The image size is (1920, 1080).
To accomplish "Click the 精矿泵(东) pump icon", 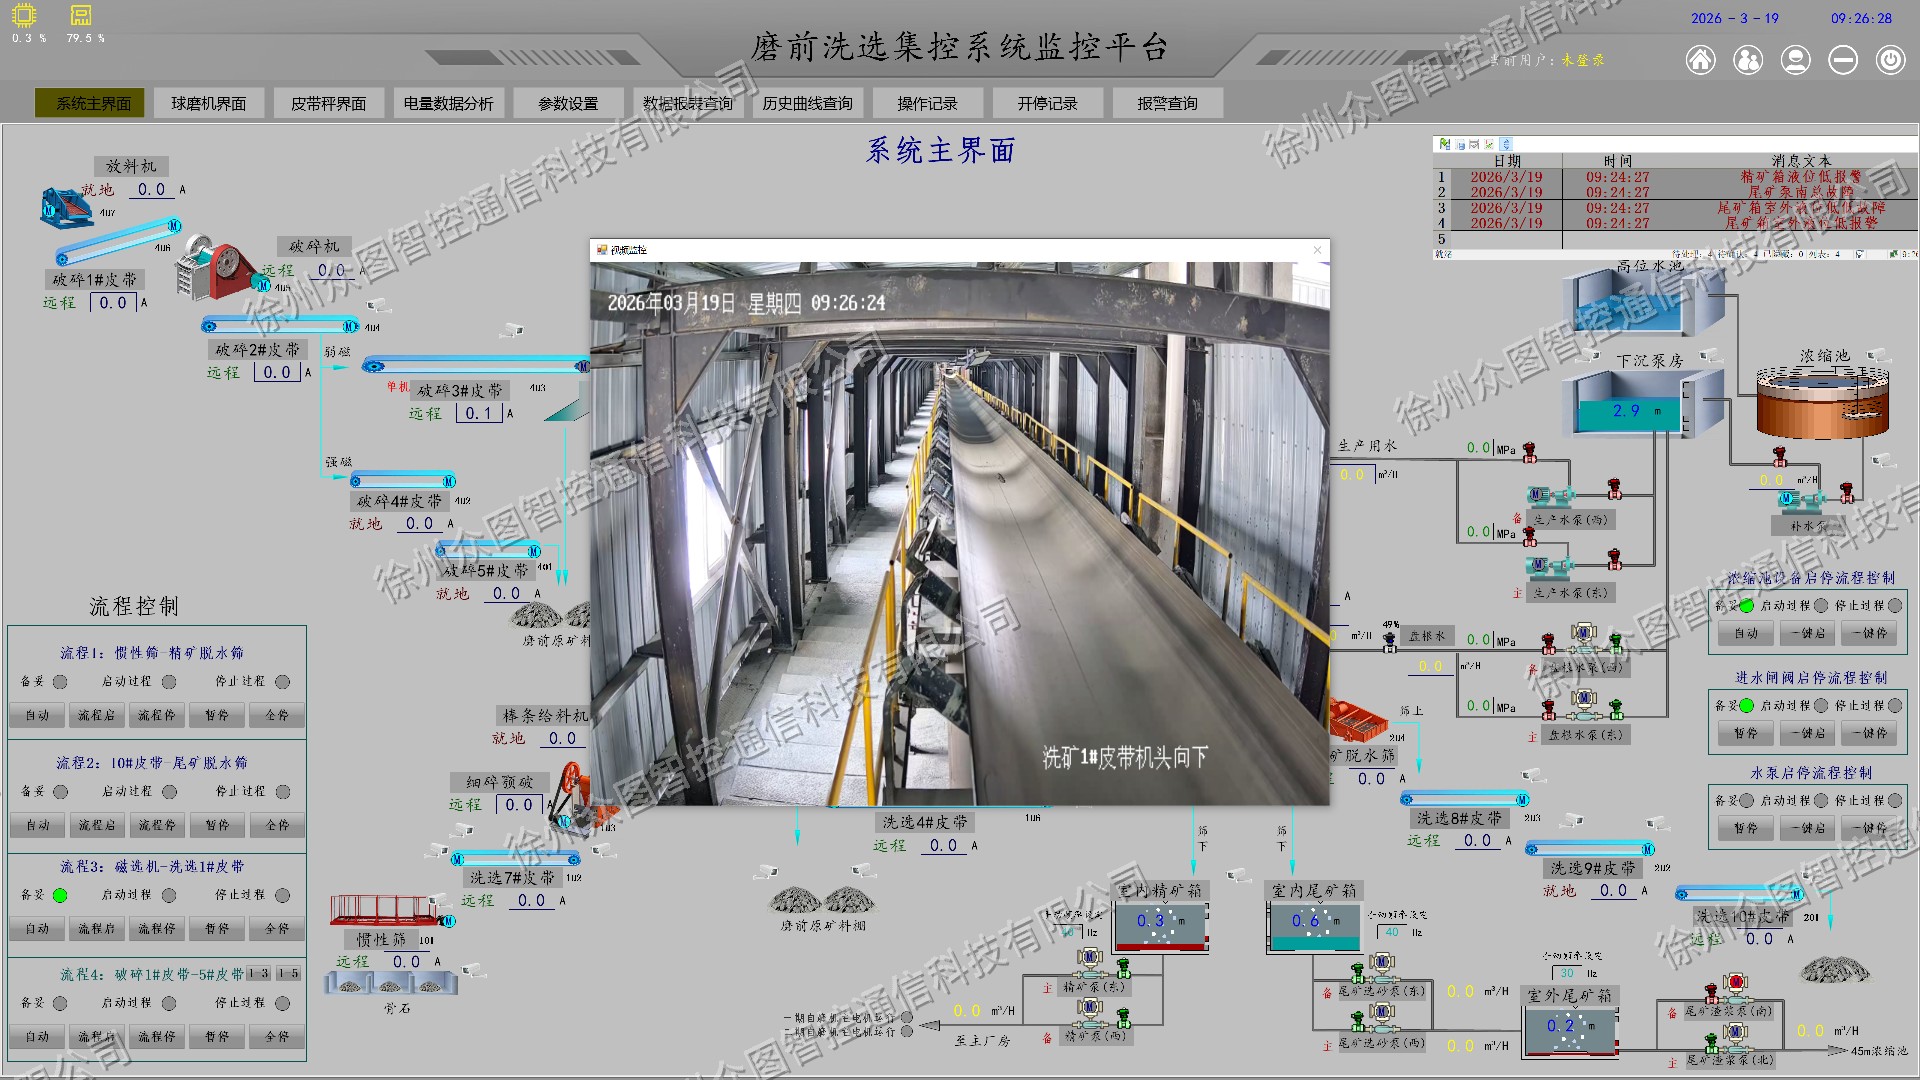I will tap(1090, 961).
